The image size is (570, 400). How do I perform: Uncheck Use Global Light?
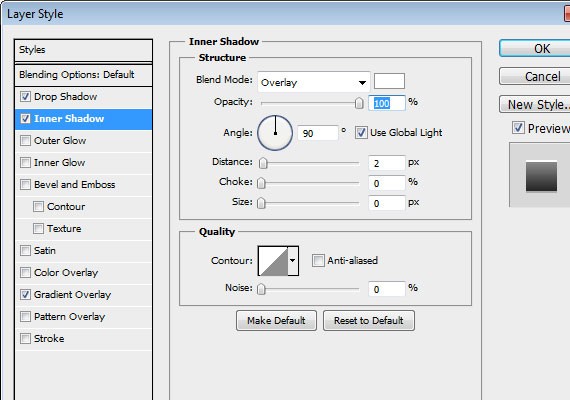(361, 133)
